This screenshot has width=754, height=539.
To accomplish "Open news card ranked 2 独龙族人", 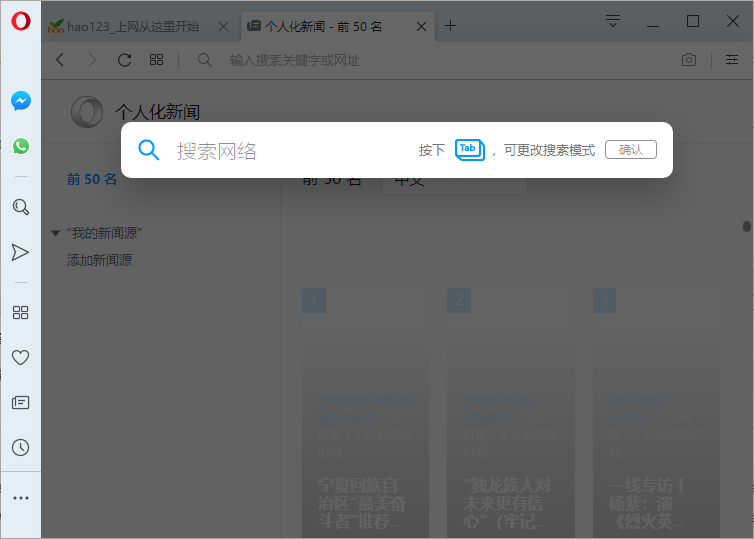I will (x=511, y=413).
